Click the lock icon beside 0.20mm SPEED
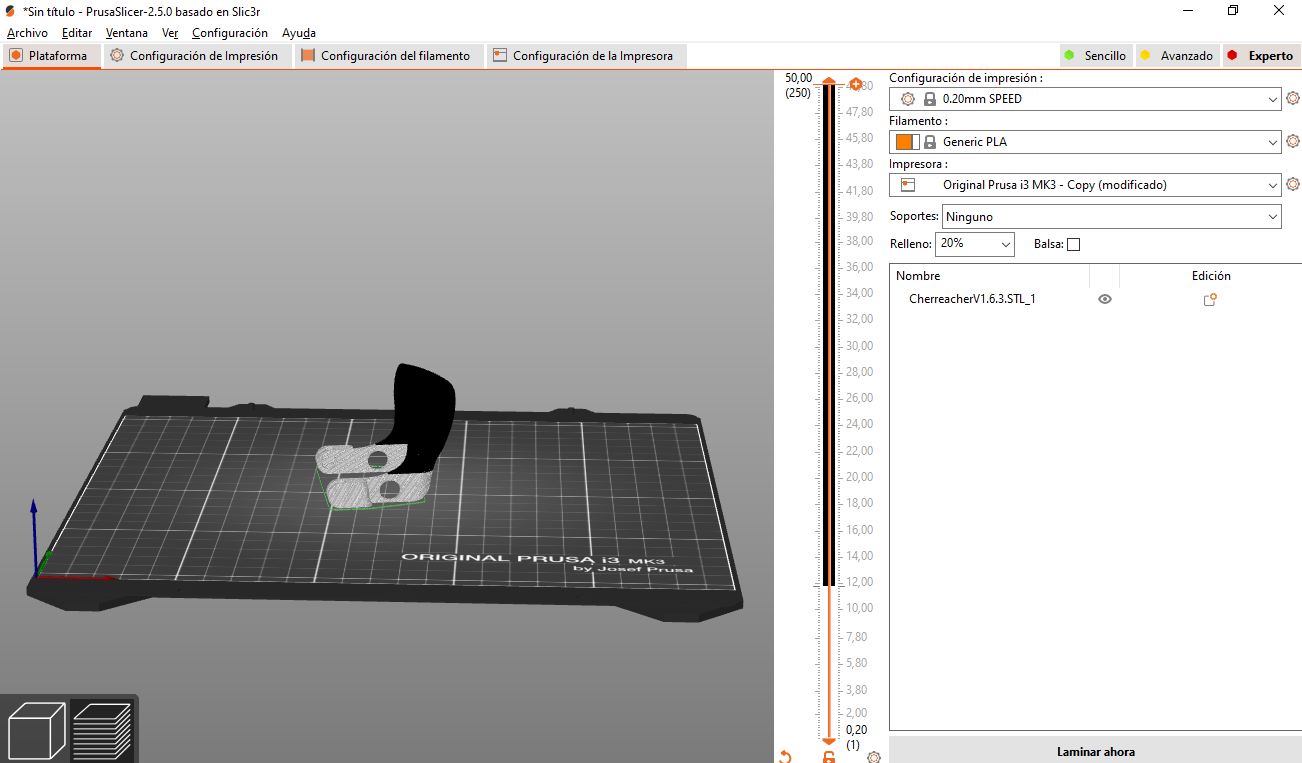The image size is (1302, 763). (930, 99)
